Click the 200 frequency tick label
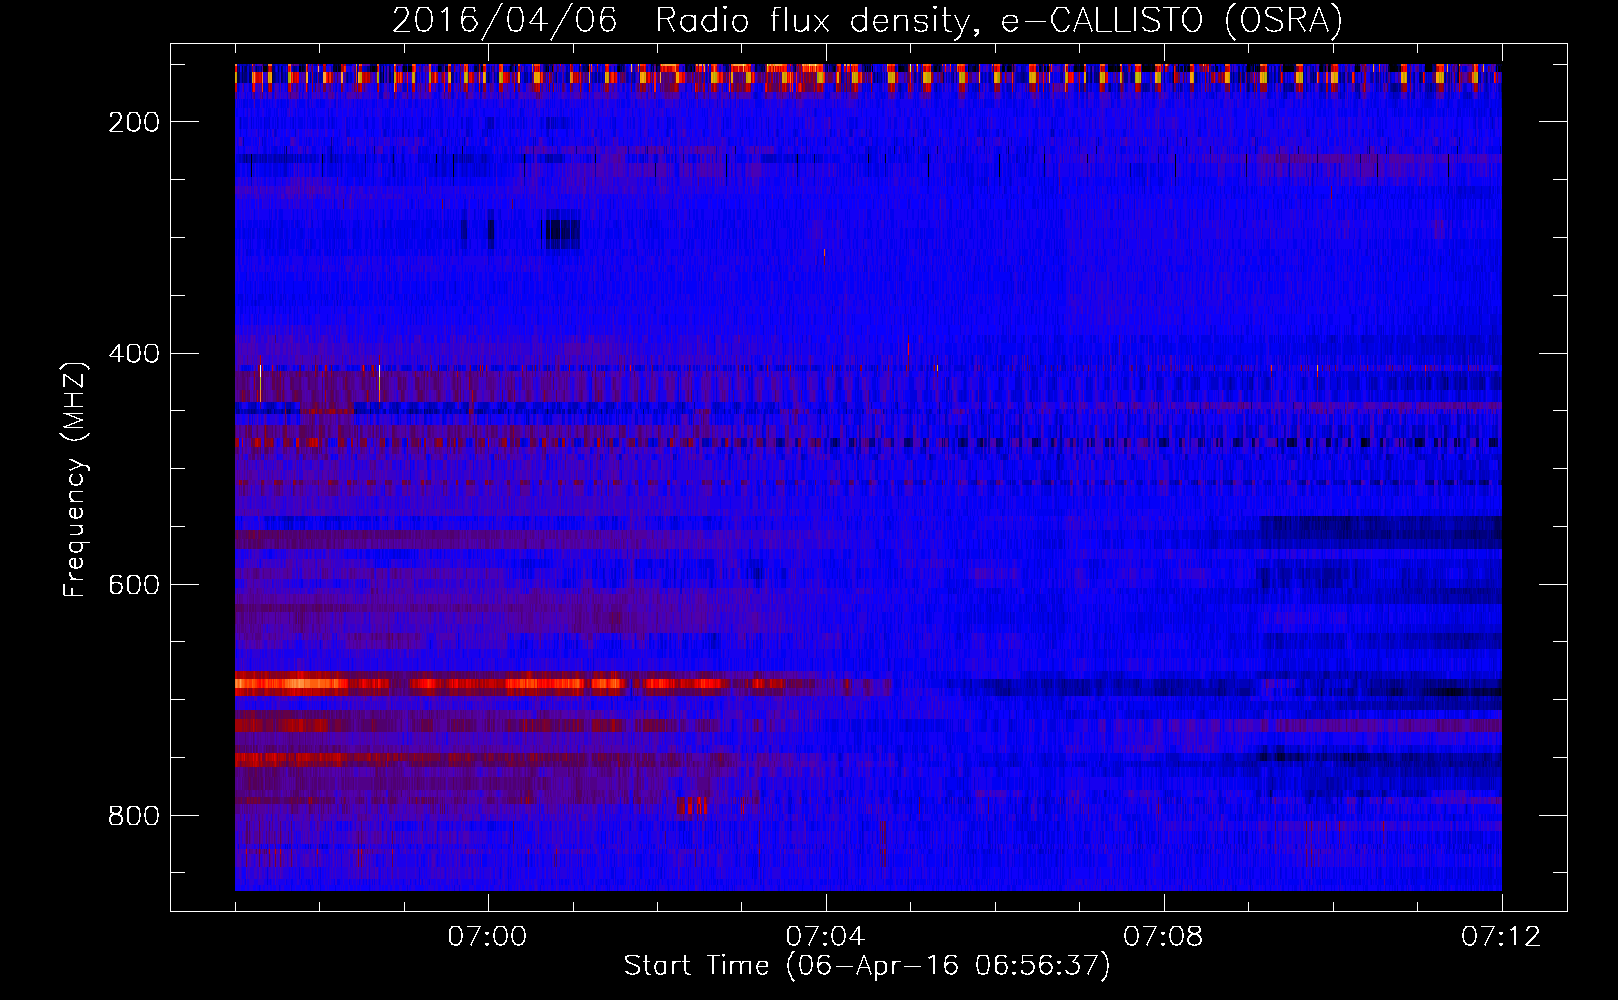Screen dimensions: 1618x1000 click(134, 122)
